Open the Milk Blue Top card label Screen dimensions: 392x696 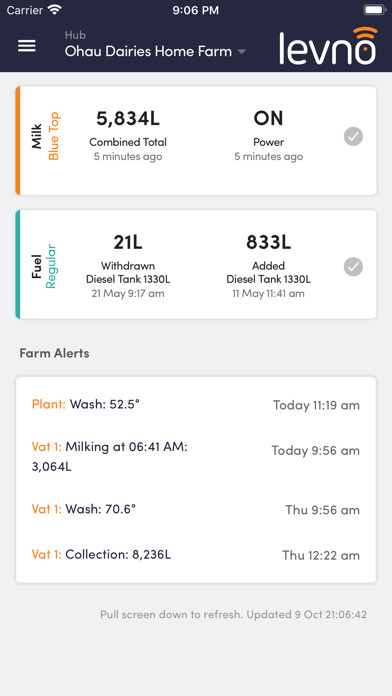click(45, 136)
